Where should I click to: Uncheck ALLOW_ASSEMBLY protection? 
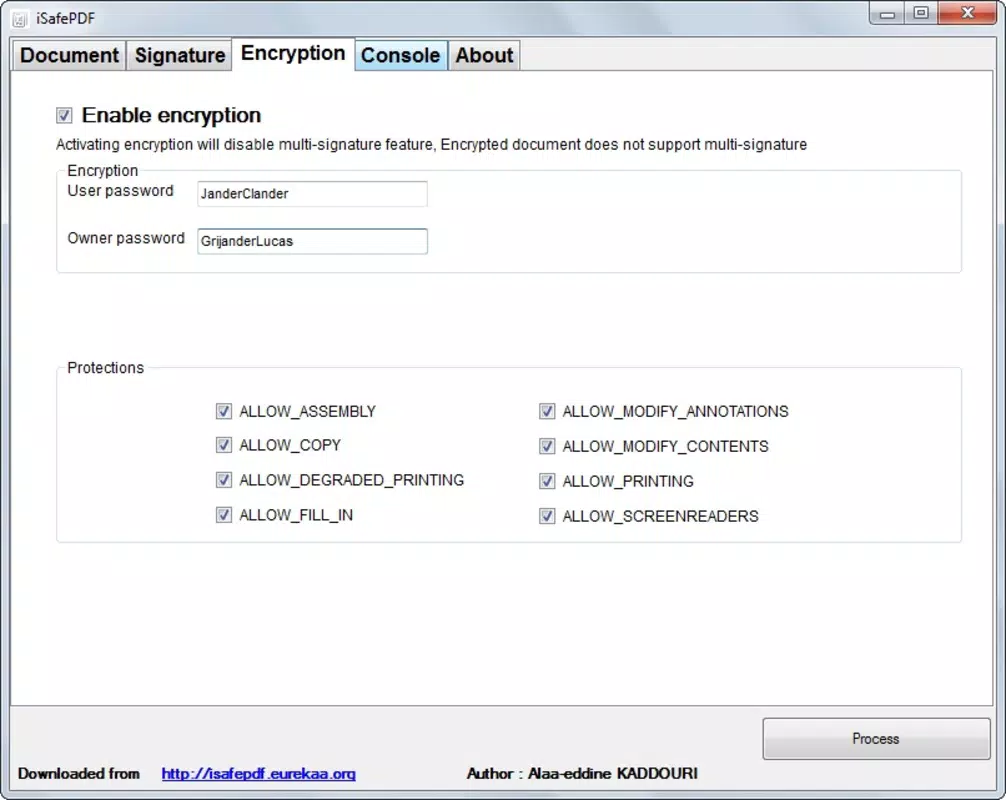coord(223,411)
